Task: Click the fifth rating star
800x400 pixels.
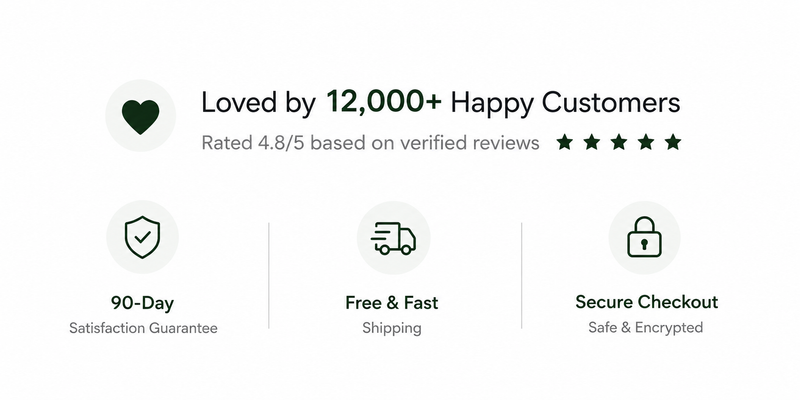Action: tap(673, 142)
